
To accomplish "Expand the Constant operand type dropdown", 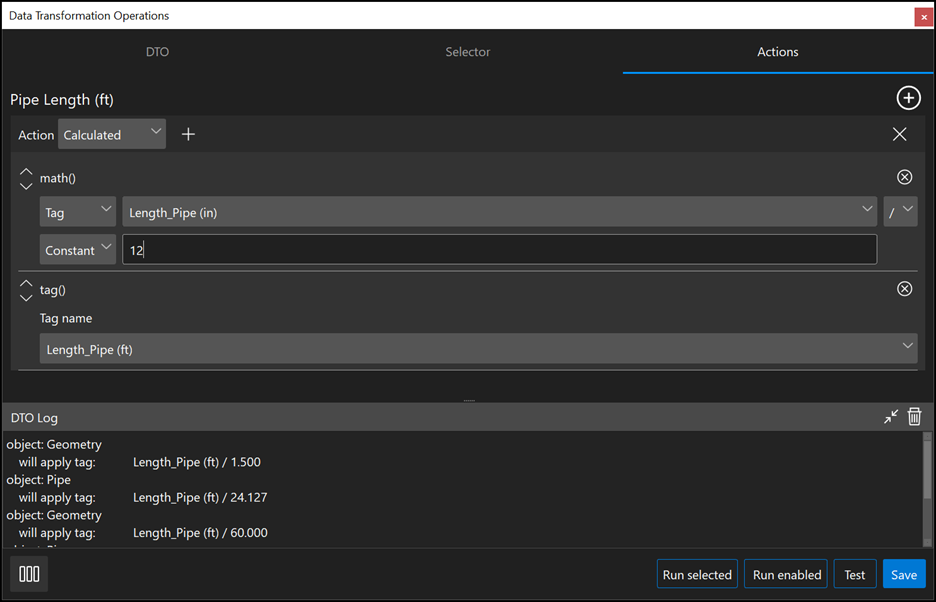I will click(78, 250).
